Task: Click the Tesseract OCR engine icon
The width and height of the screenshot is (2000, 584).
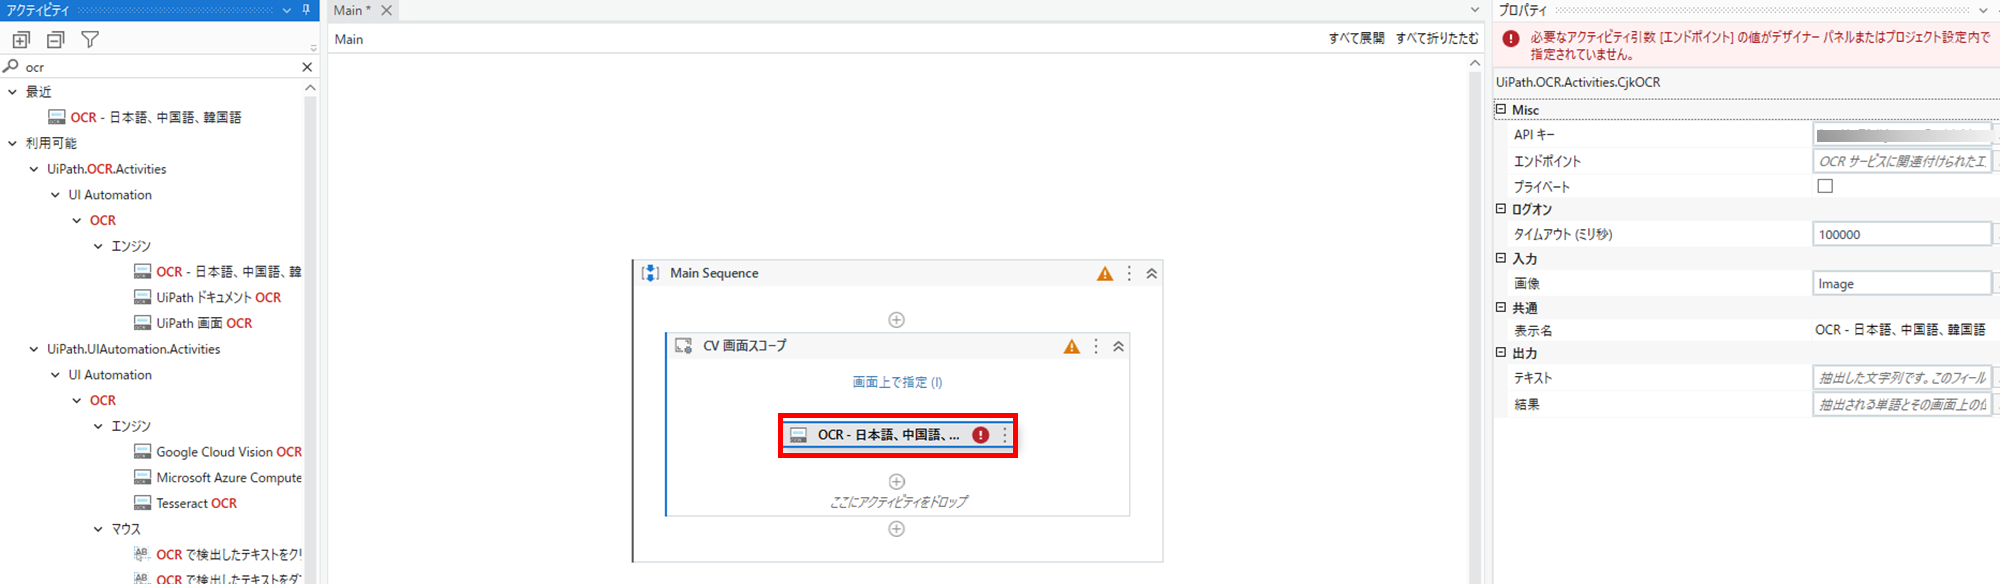Action: 143,503
